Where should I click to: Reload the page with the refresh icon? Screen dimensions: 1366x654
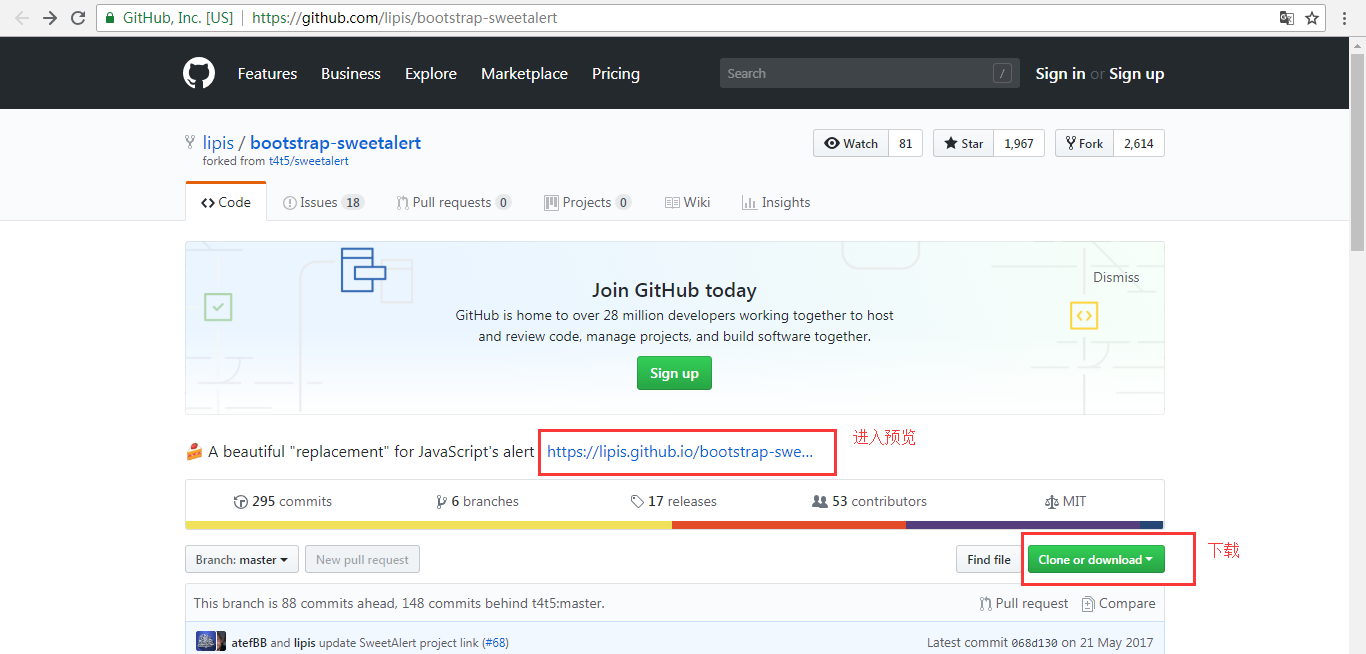coord(78,18)
